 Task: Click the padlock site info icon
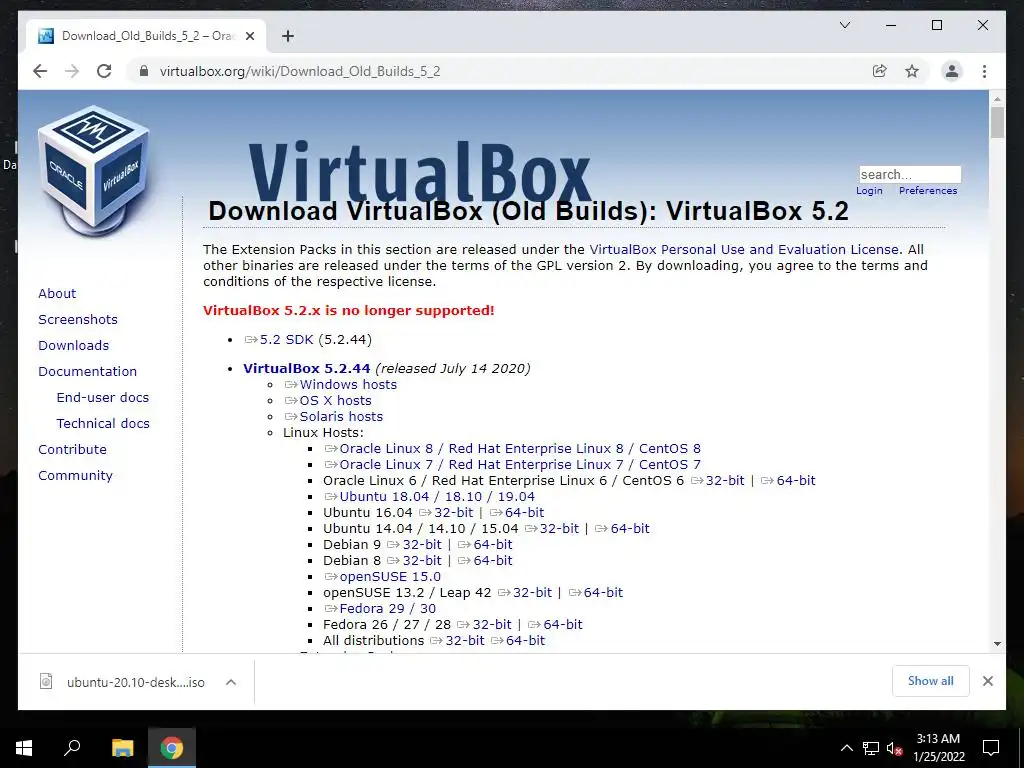tap(144, 71)
